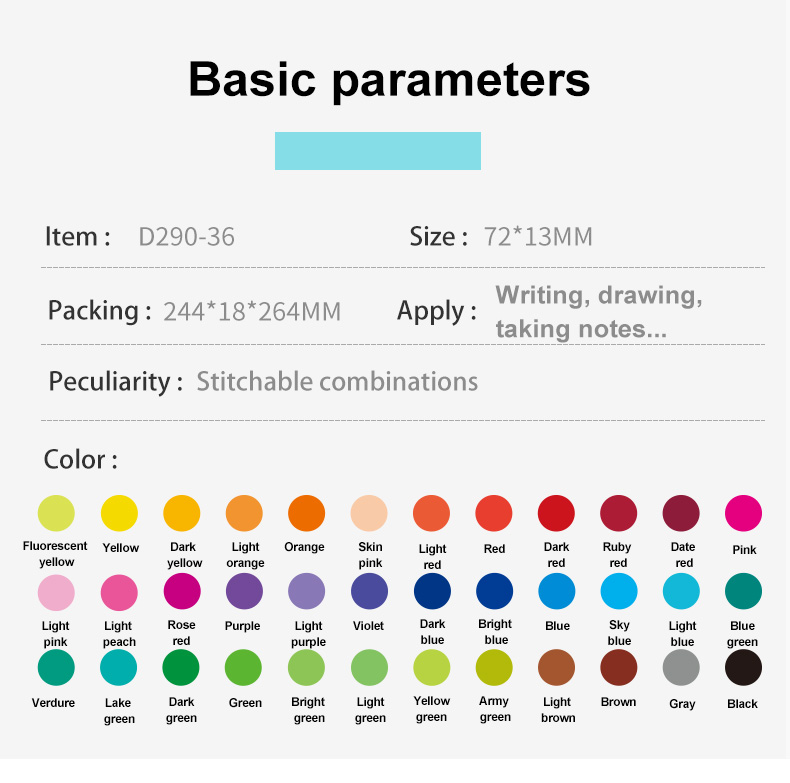Viewport: 790px width, 783px height.
Task: Click the item number D290-36
Action: pyautogui.click(x=187, y=237)
